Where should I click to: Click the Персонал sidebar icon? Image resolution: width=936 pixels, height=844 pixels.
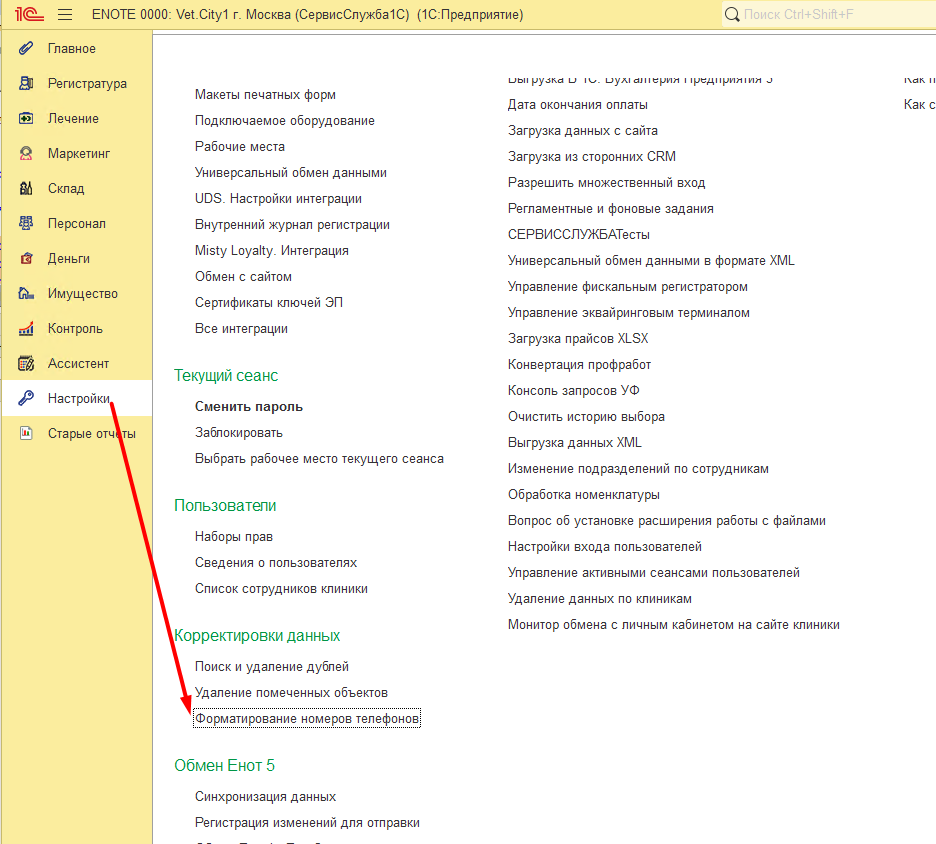[x=27, y=224]
